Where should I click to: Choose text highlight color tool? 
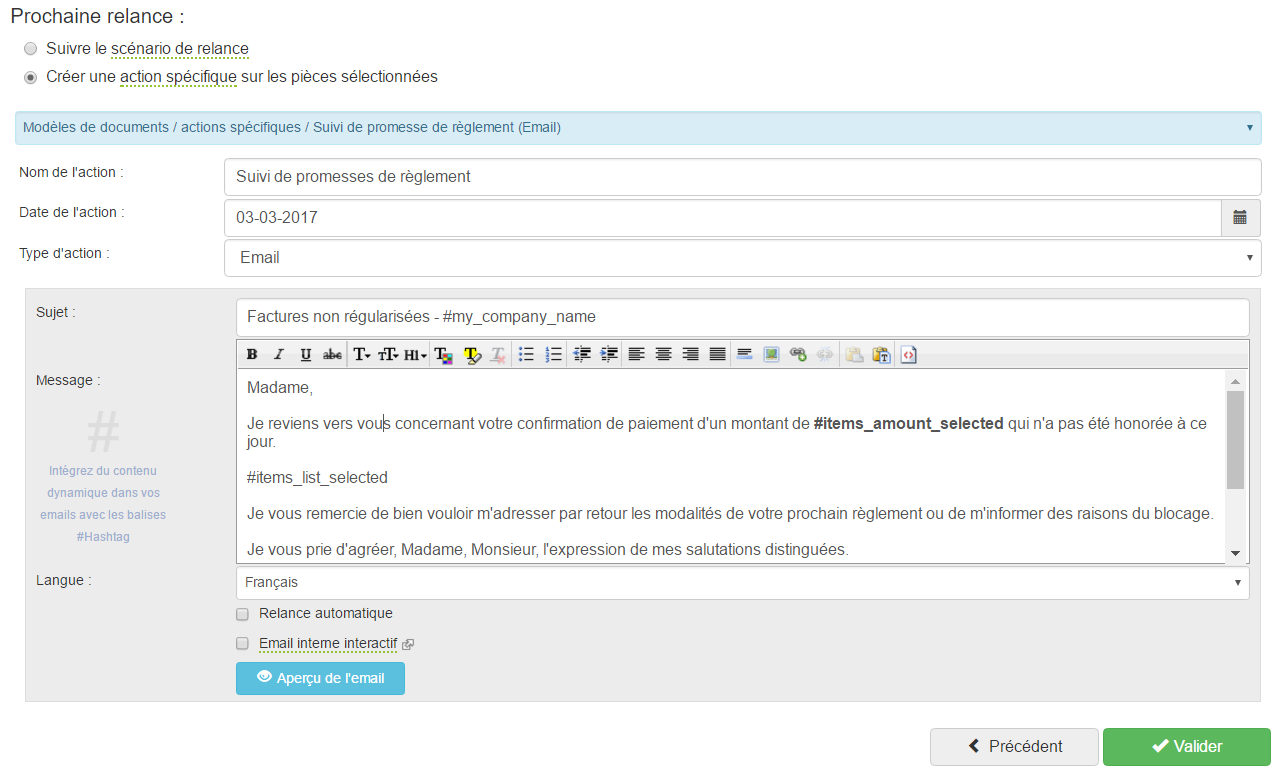472,354
